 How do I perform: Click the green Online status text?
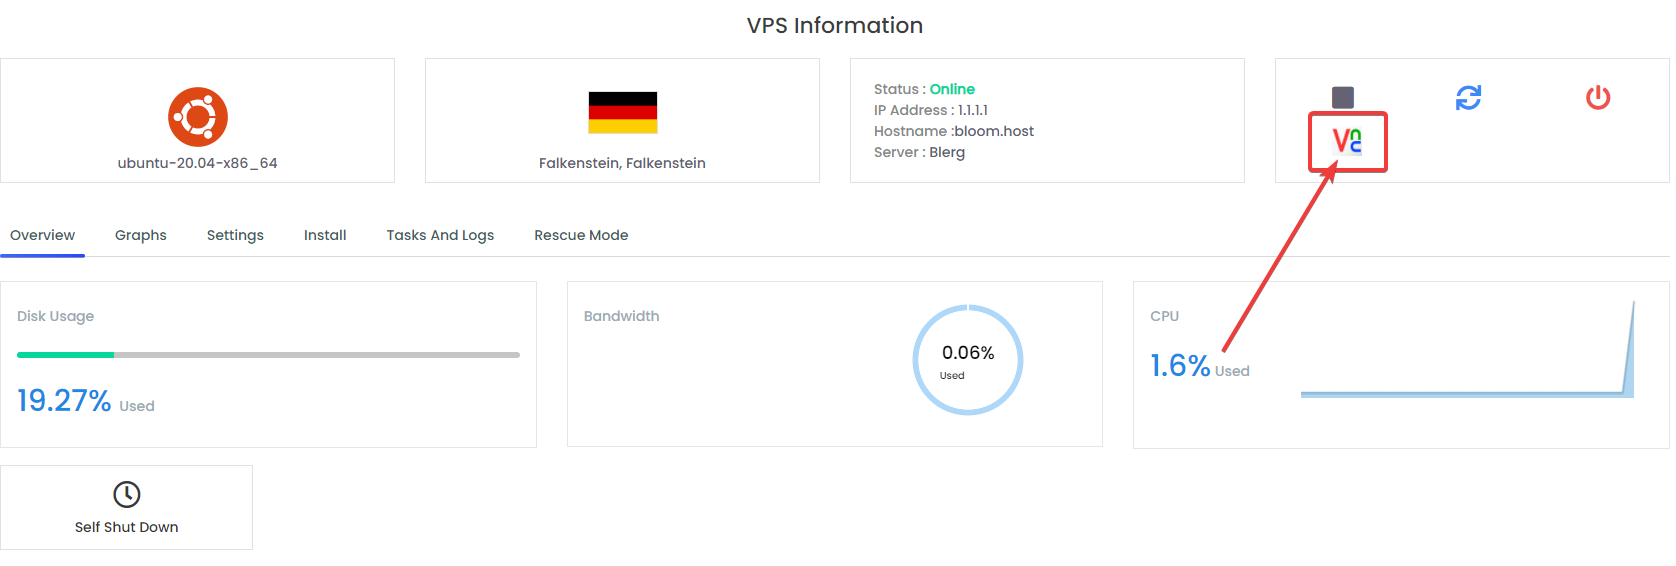coord(952,89)
